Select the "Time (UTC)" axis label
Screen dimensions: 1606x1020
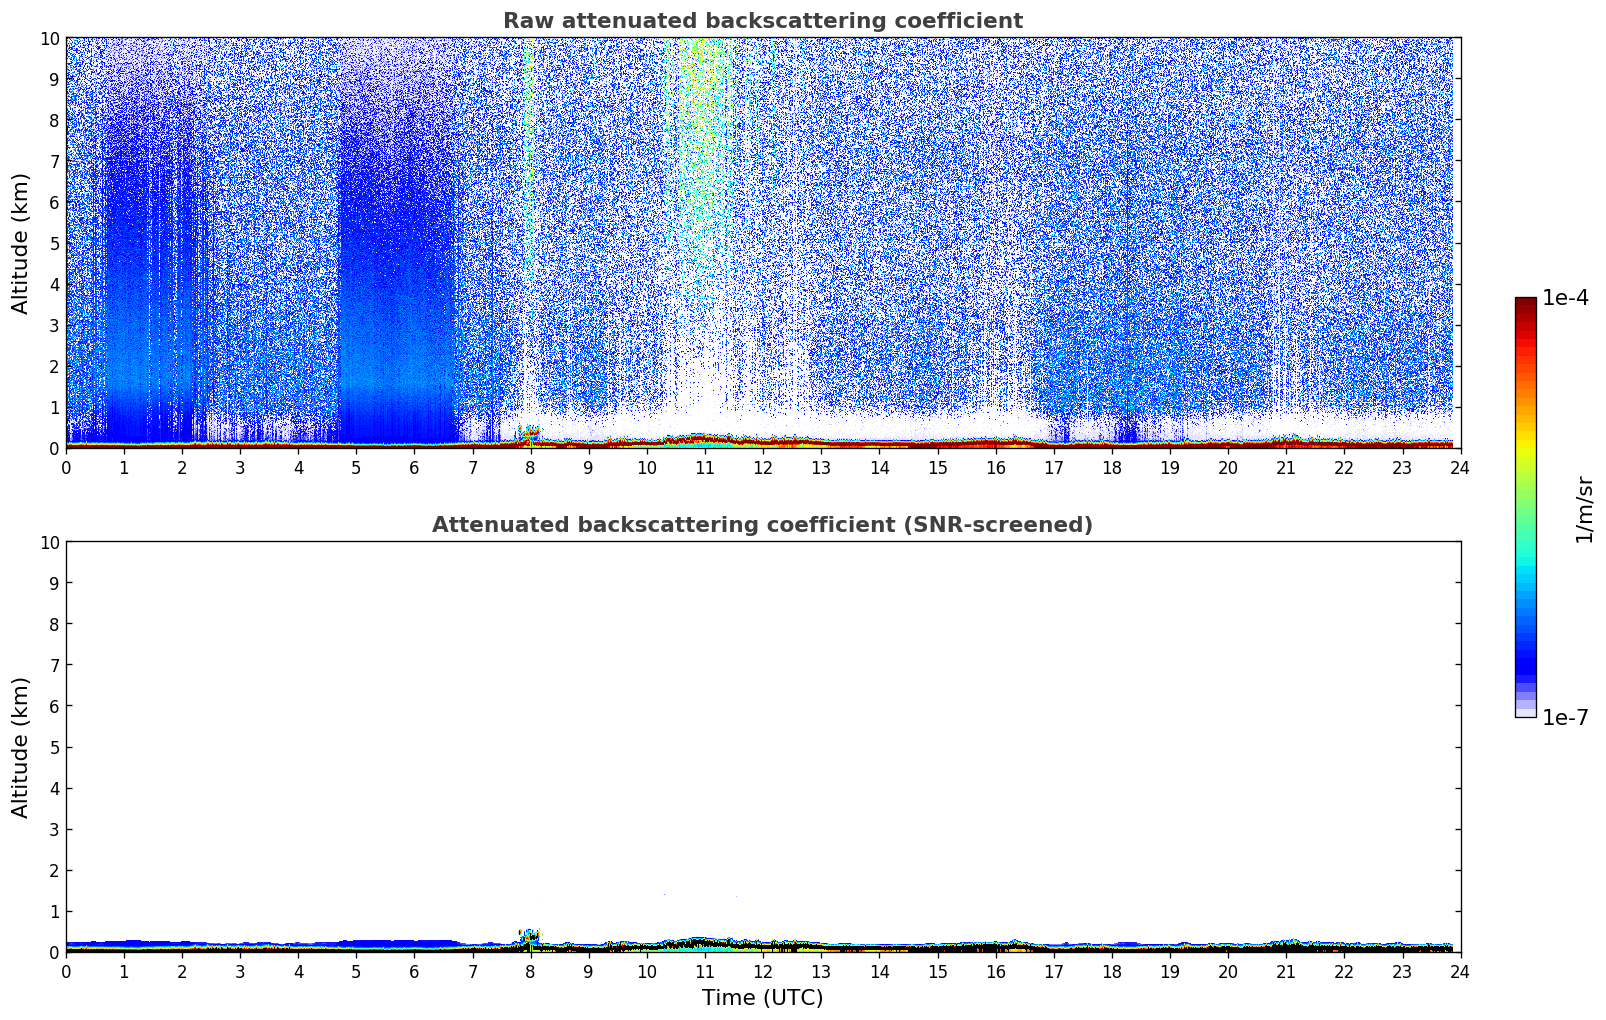point(762,997)
